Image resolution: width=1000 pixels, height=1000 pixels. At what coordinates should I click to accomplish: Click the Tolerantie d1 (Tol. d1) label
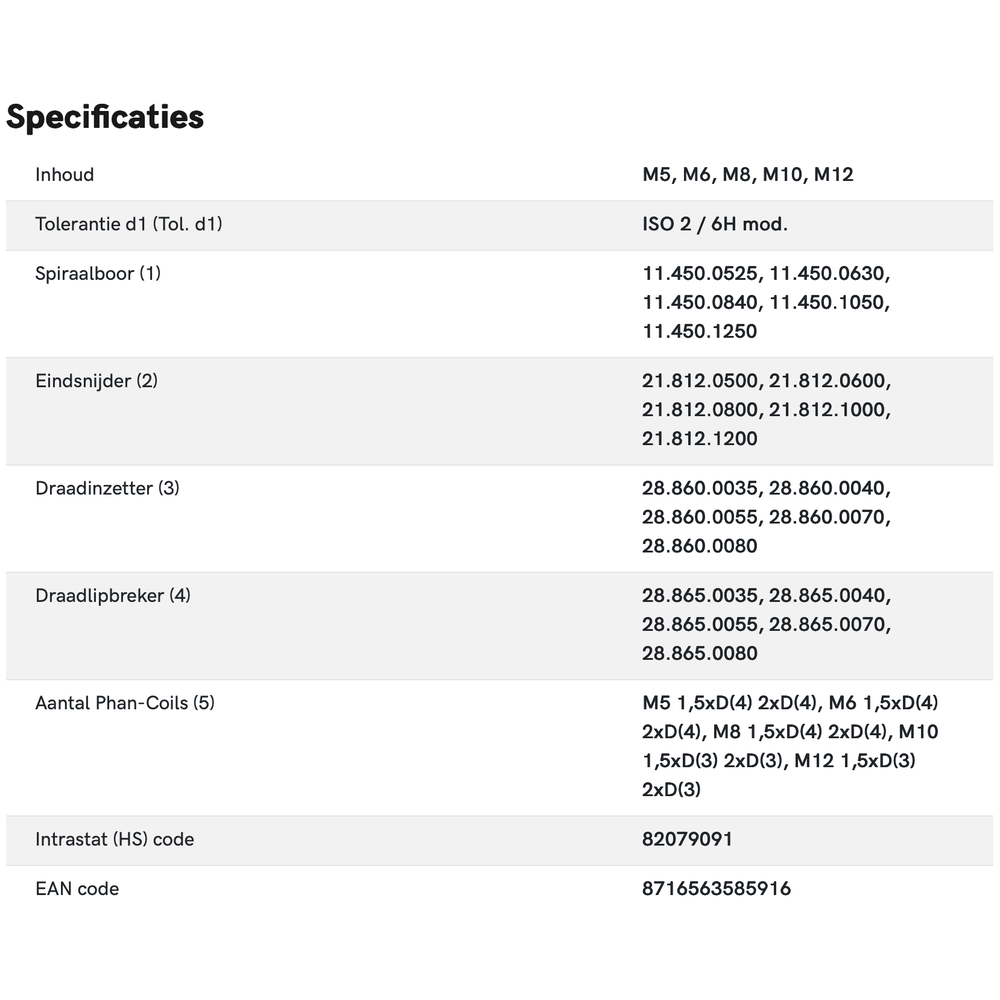pyautogui.click(x=129, y=224)
